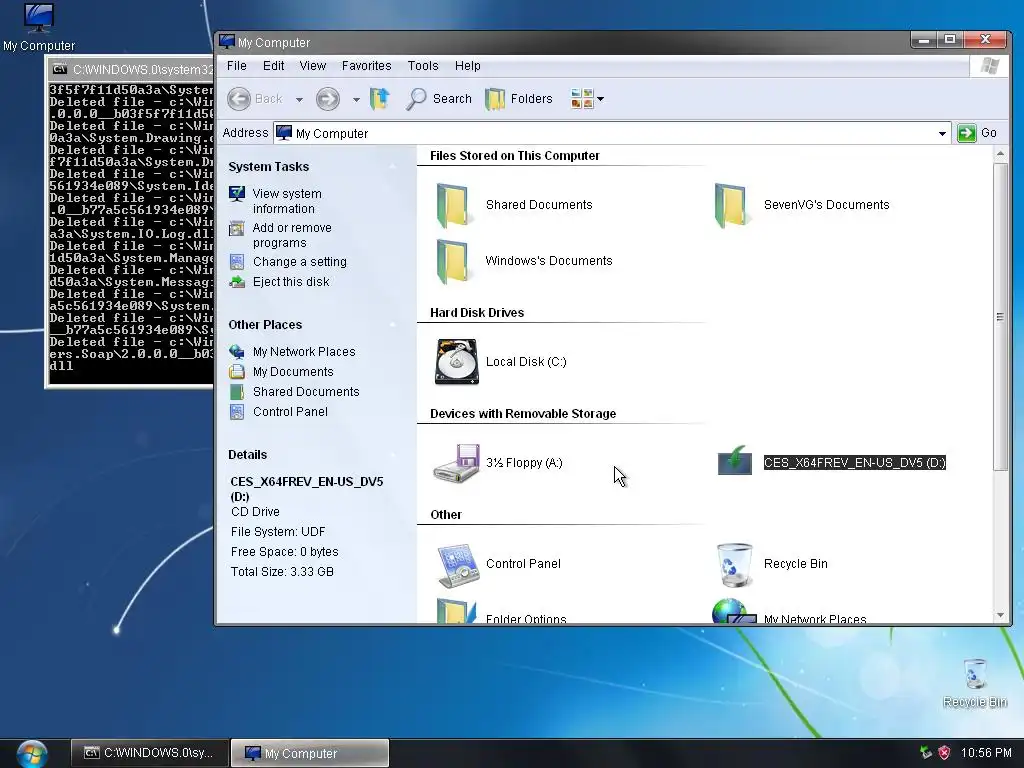
Task: Click the security shield tray icon
Action: coord(944,753)
